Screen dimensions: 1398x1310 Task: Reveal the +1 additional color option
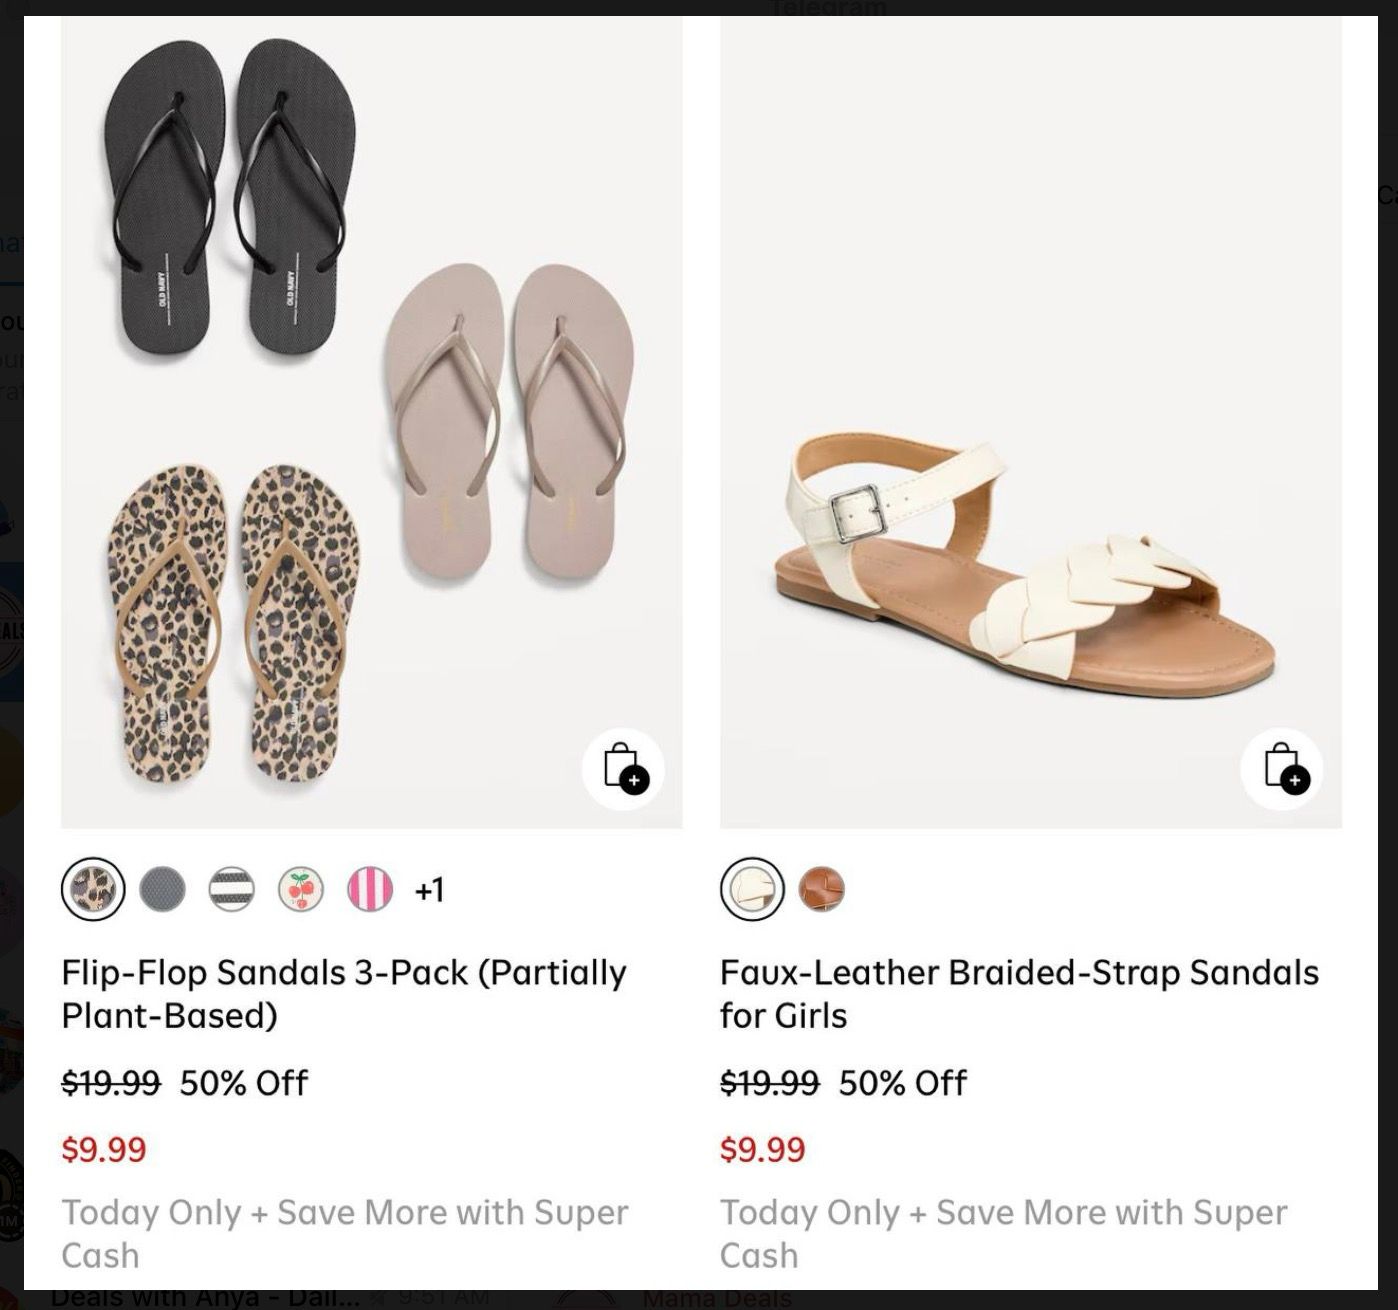pos(428,890)
